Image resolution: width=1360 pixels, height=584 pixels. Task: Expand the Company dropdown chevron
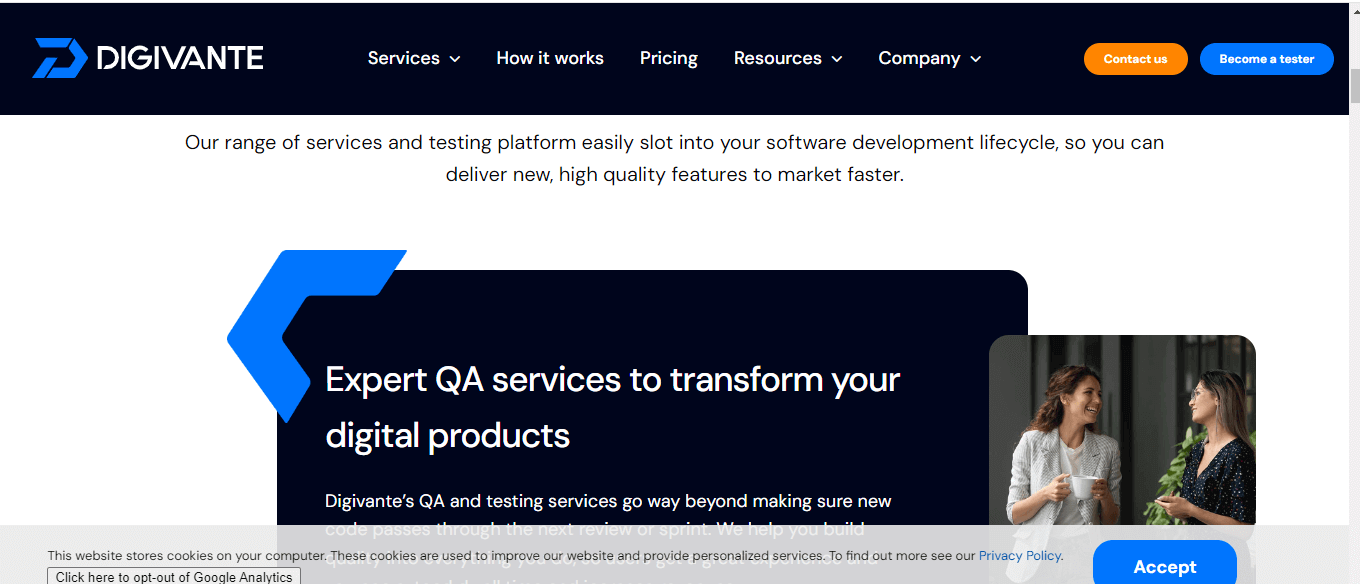coord(975,59)
